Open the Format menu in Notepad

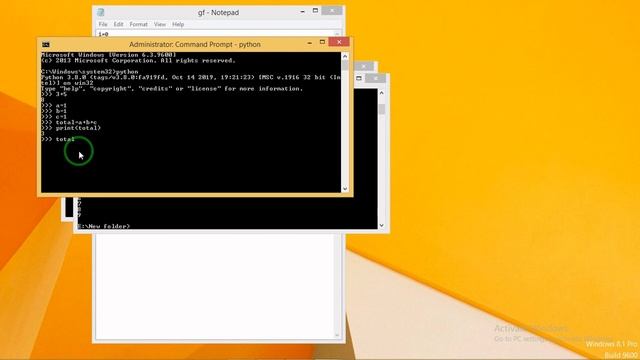[x=138, y=24]
